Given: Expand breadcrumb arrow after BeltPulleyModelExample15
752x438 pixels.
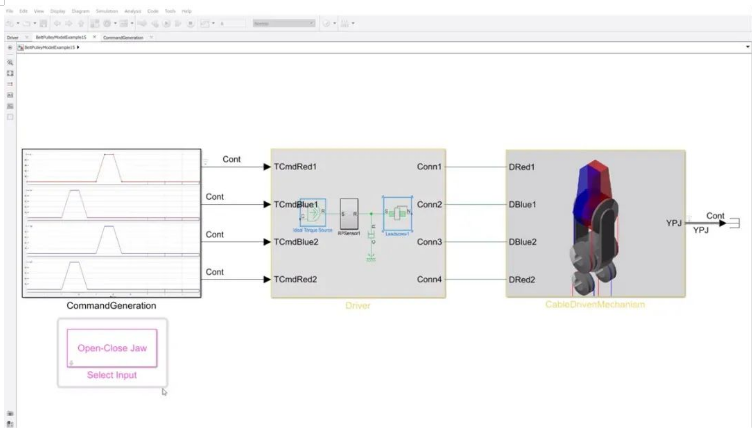Looking at the screenshot, I should (78, 47).
